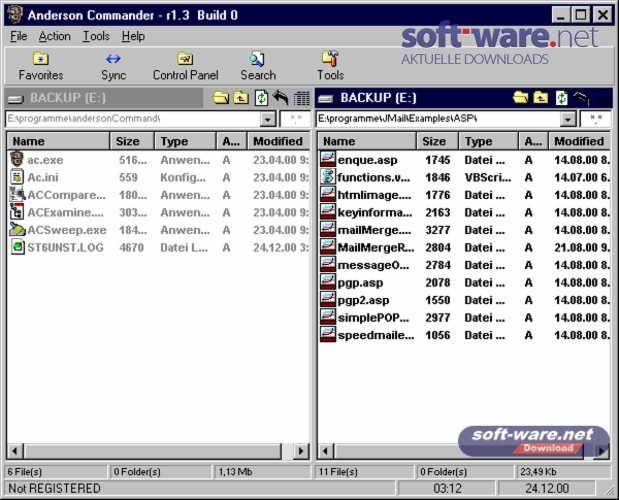
Task: Open the Tools hammer icon
Action: tap(330, 58)
